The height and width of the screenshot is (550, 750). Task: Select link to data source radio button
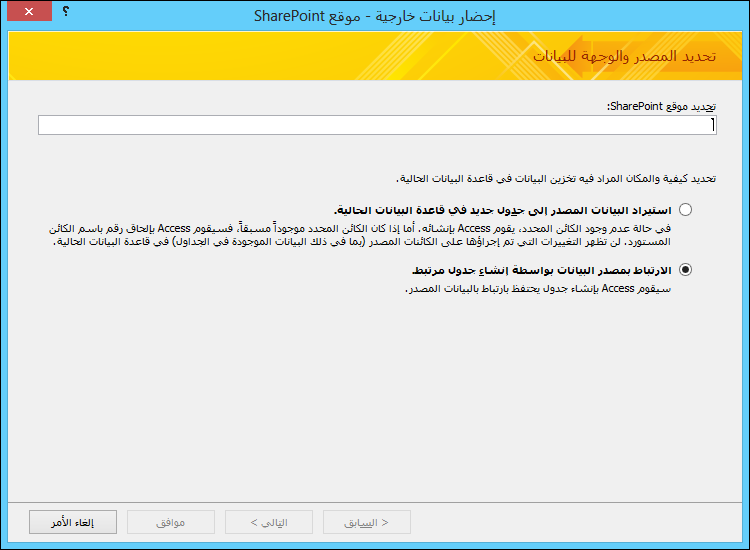click(685, 270)
